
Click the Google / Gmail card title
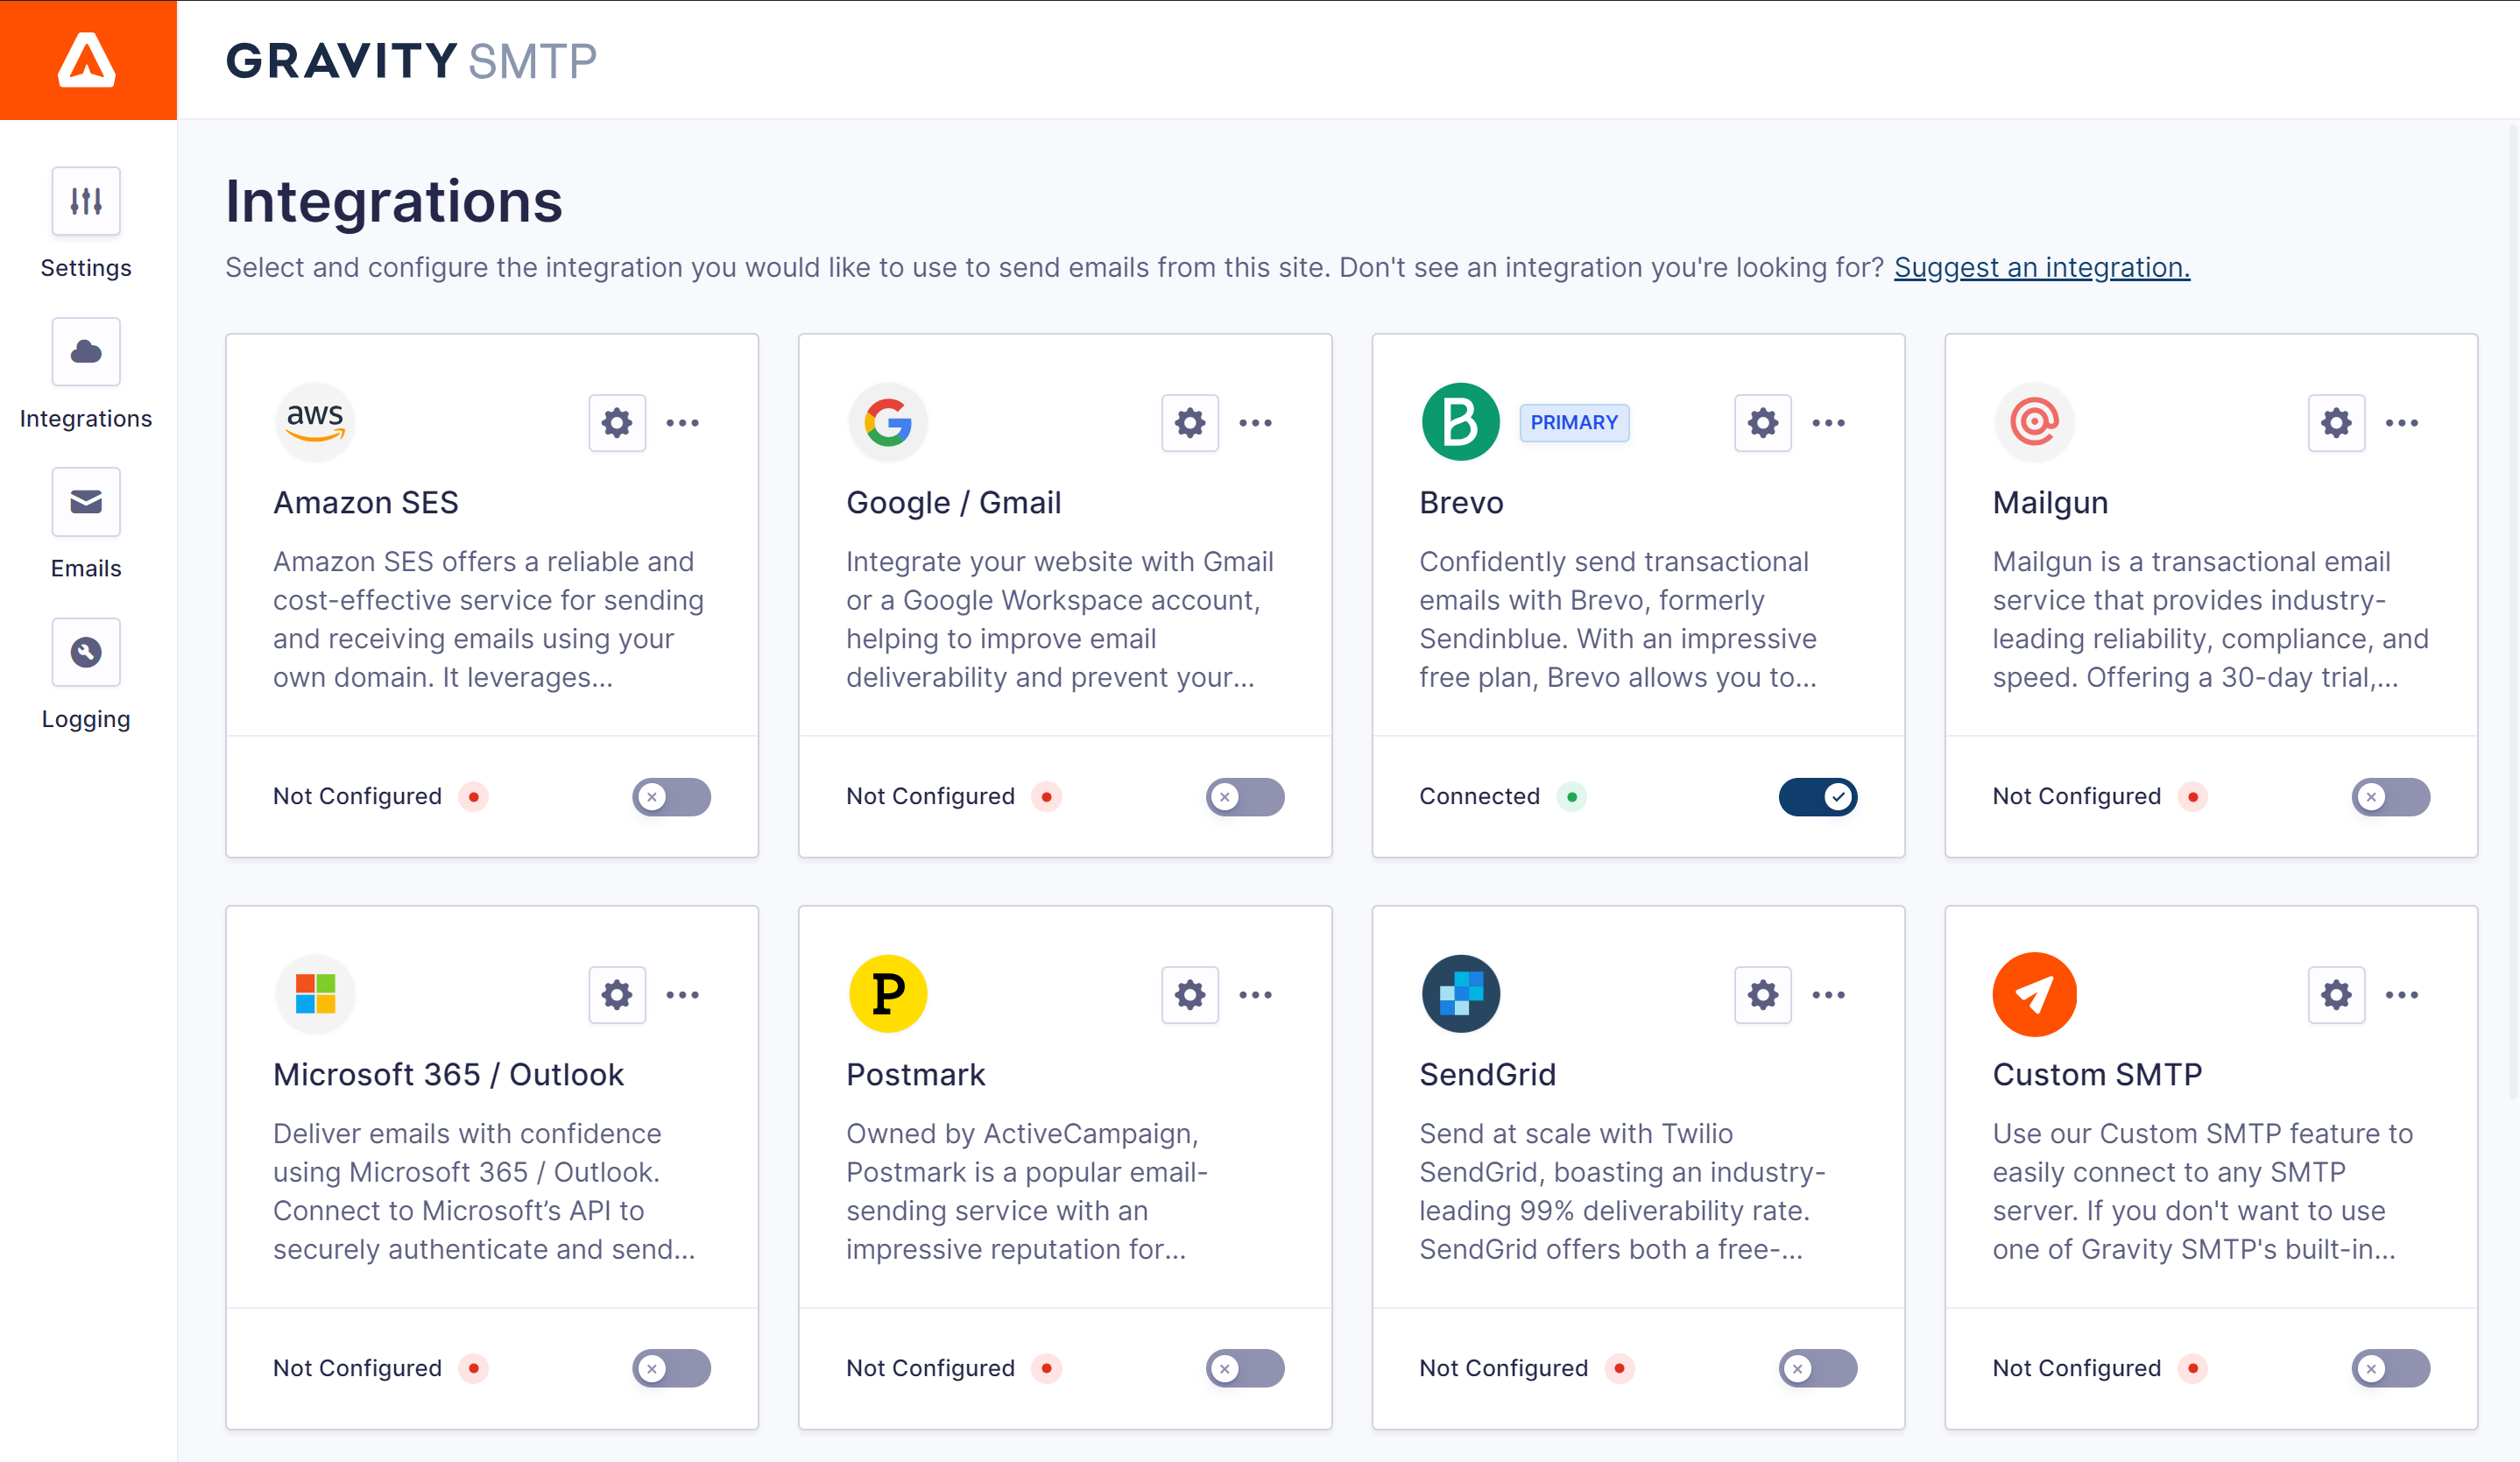[954, 502]
